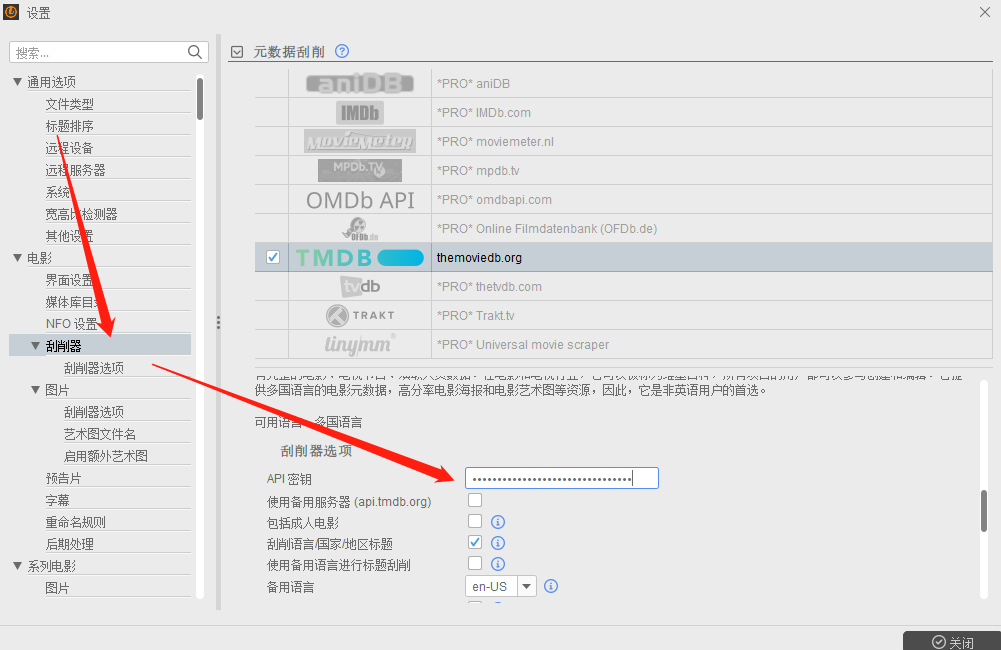Select 刮削器选项 under 刮削器

pos(94,368)
